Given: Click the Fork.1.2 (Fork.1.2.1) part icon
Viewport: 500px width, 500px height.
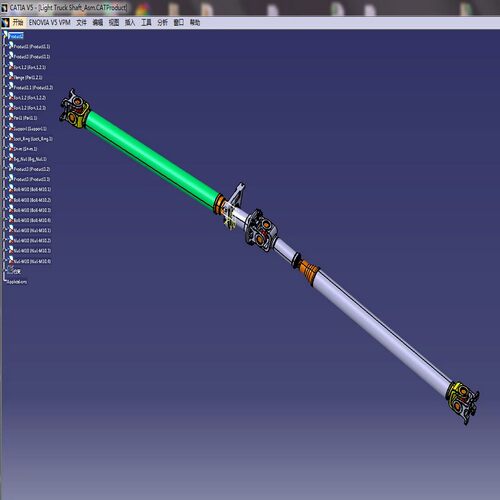Looking at the screenshot, I should [11, 66].
